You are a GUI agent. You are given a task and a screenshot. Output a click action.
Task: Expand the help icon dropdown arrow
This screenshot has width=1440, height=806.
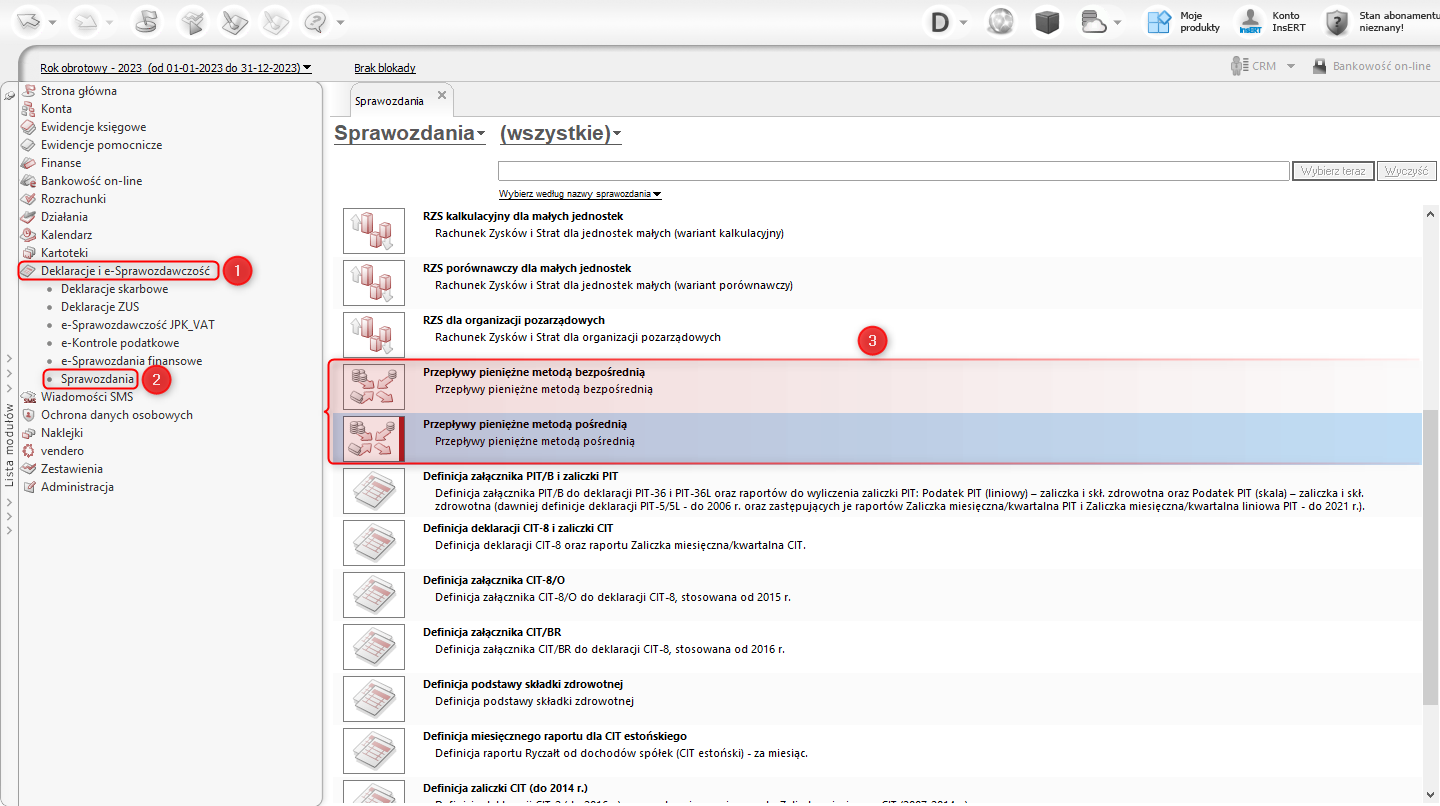click(340, 22)
